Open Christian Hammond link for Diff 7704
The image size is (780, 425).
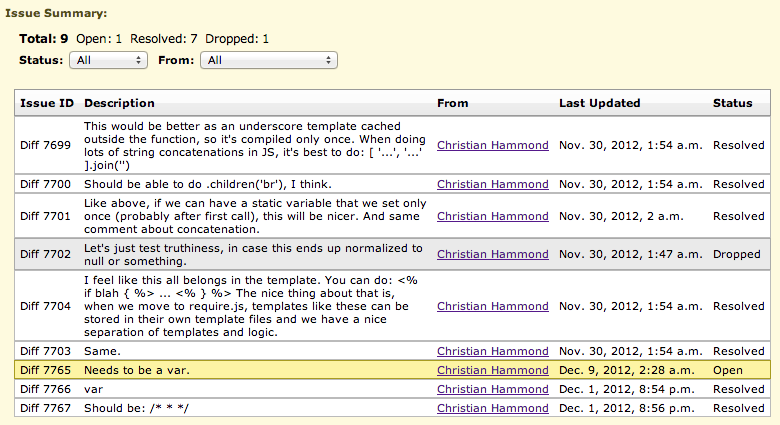492,307
